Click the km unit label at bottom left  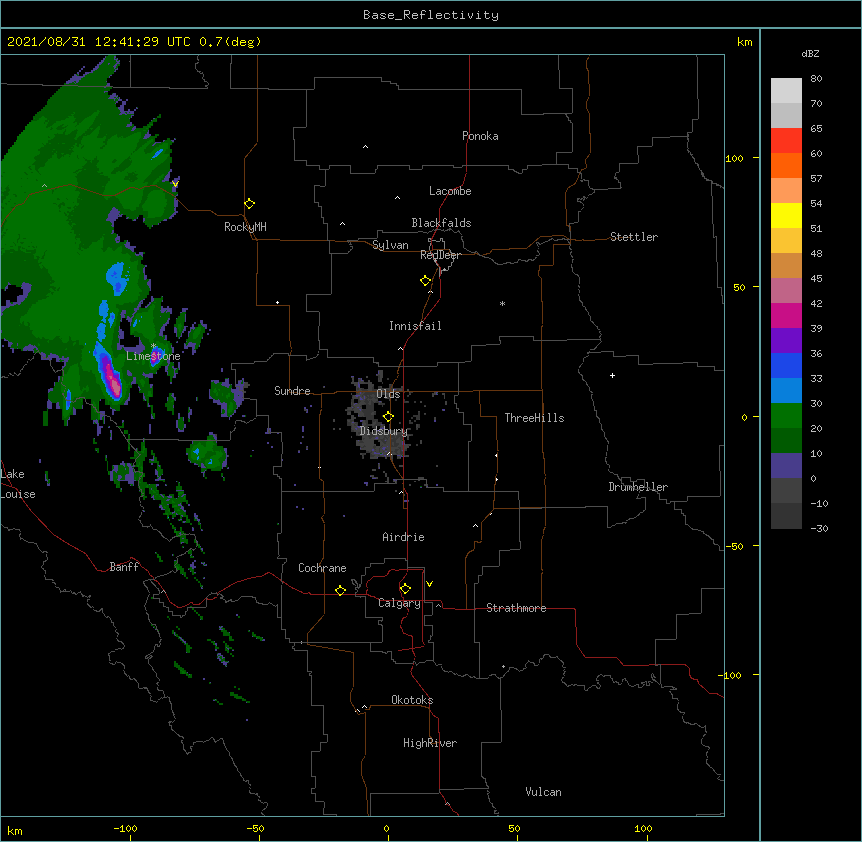point(15,830)
